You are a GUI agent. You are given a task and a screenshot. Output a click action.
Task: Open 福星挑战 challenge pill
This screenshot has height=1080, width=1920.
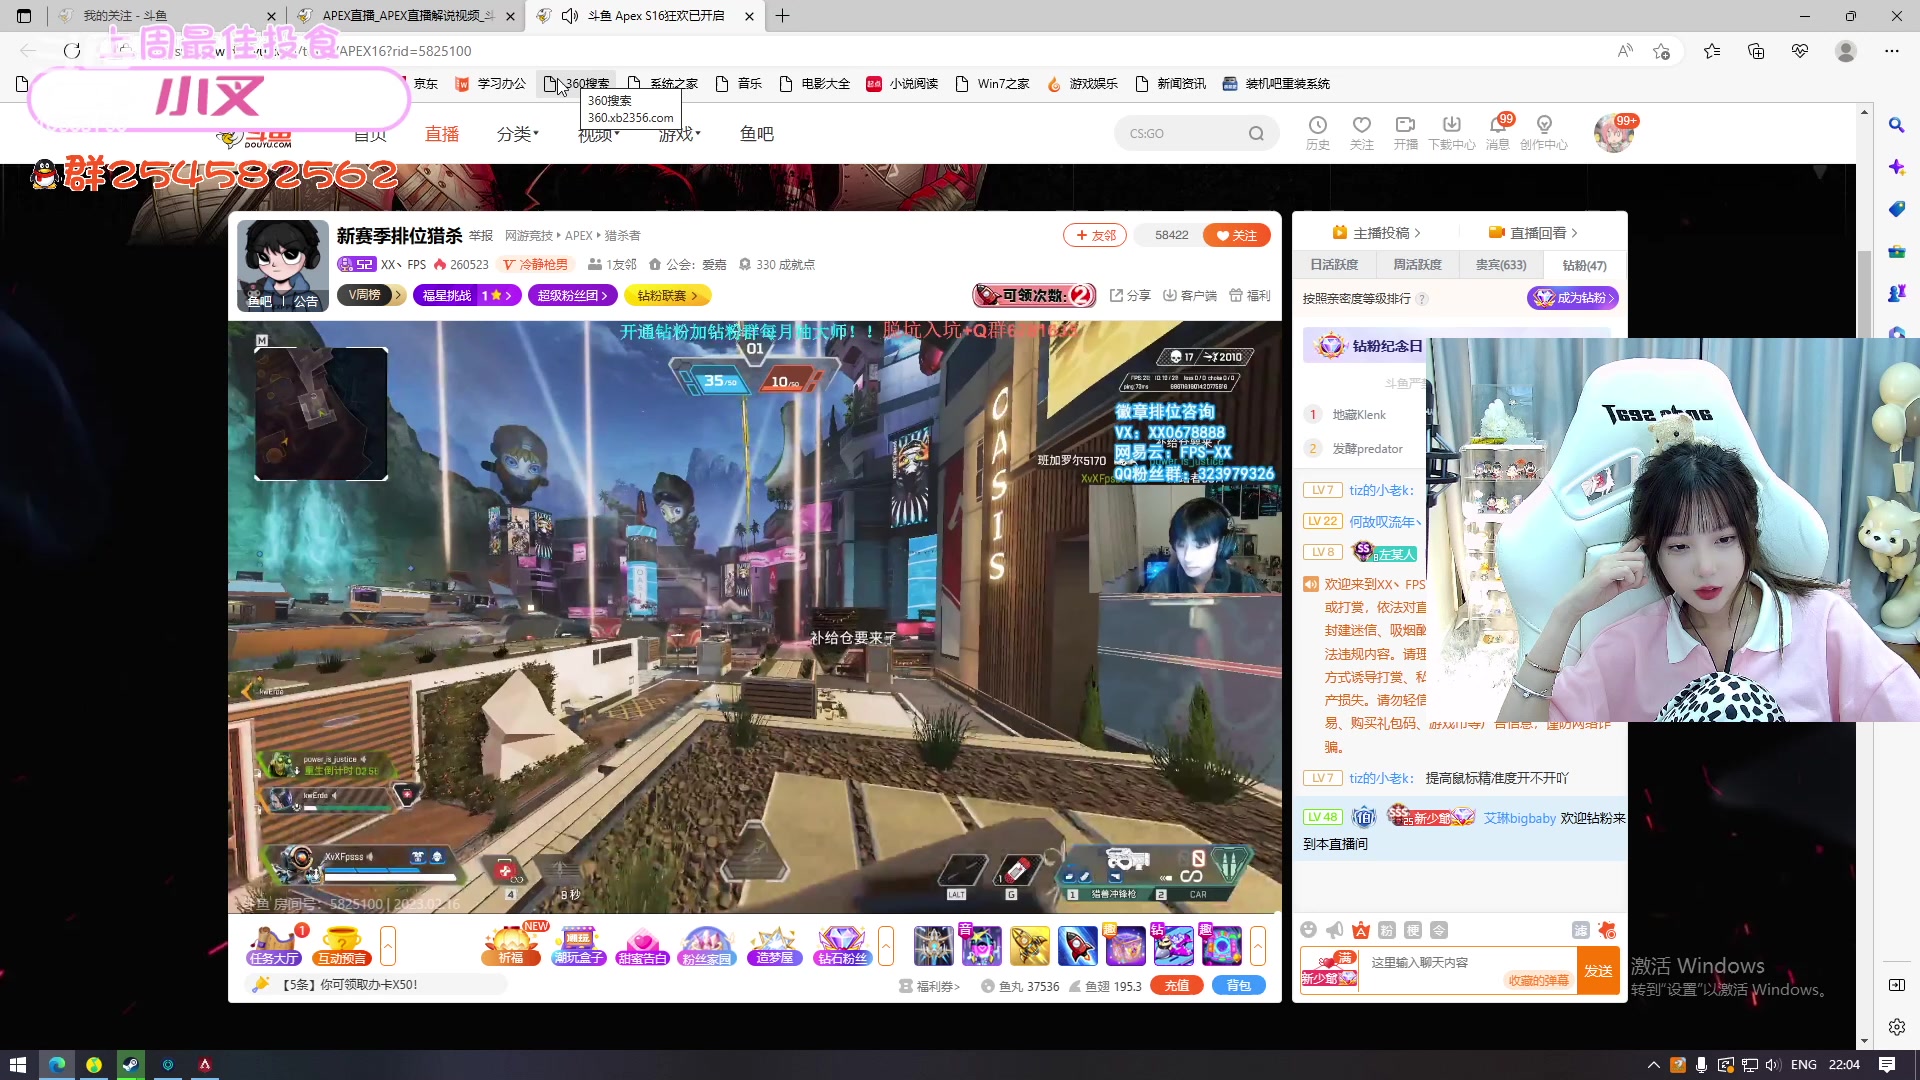pyautogui.click(x=467, y=295)
